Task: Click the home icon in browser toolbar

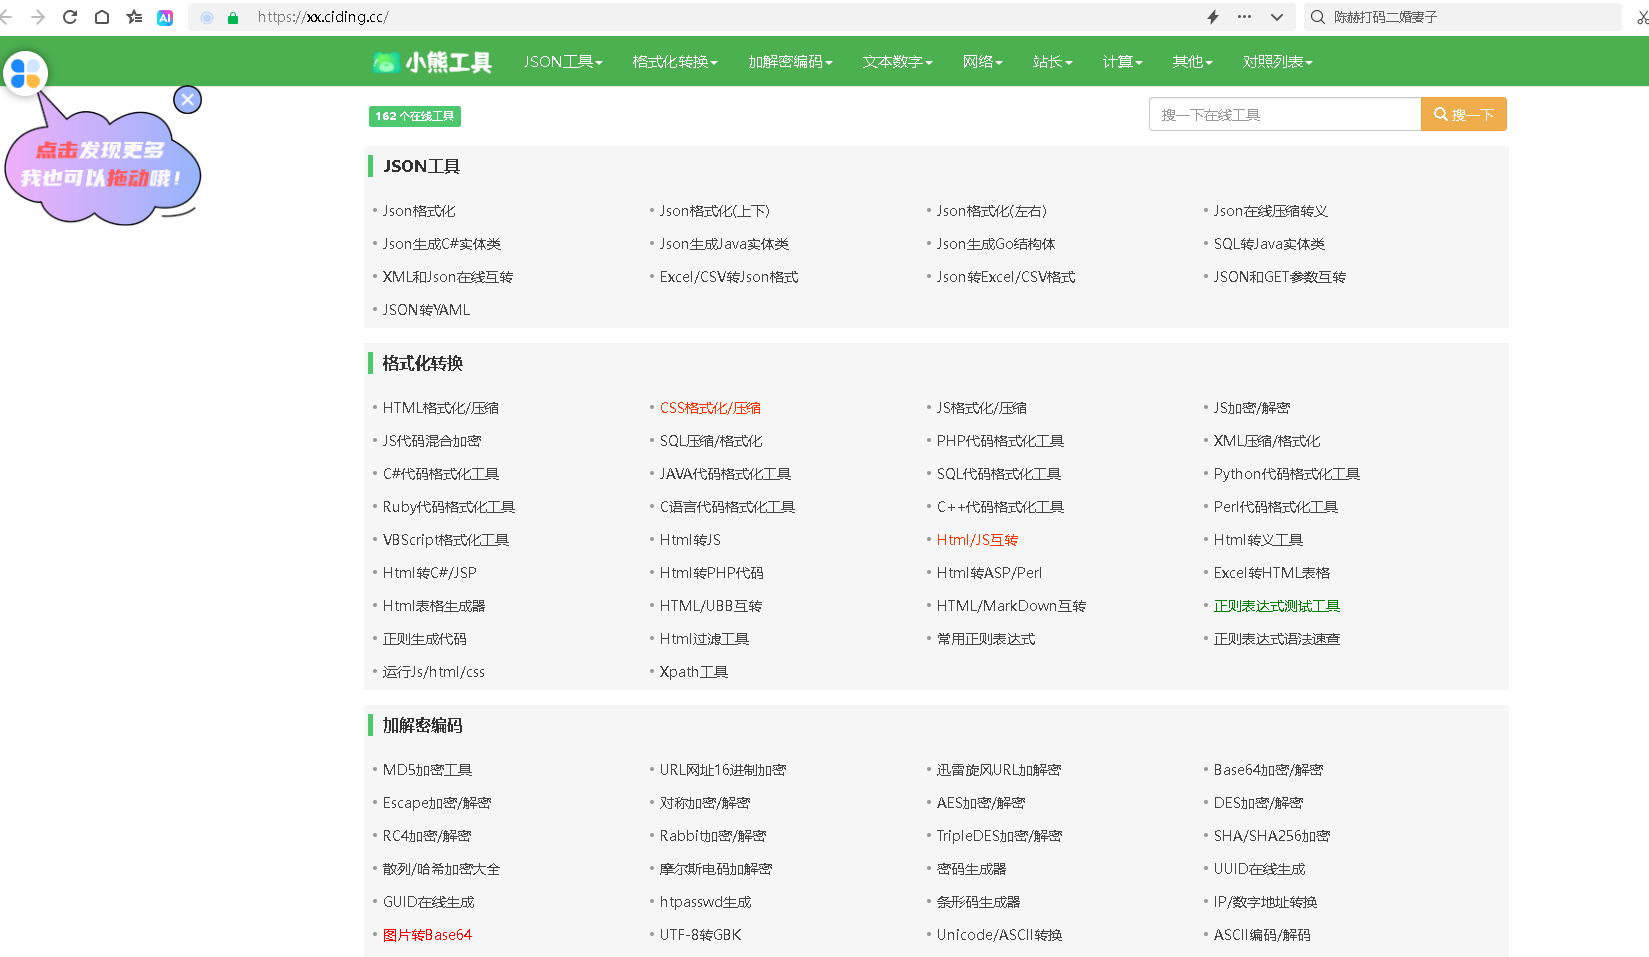Action: [x=102, y=17]
